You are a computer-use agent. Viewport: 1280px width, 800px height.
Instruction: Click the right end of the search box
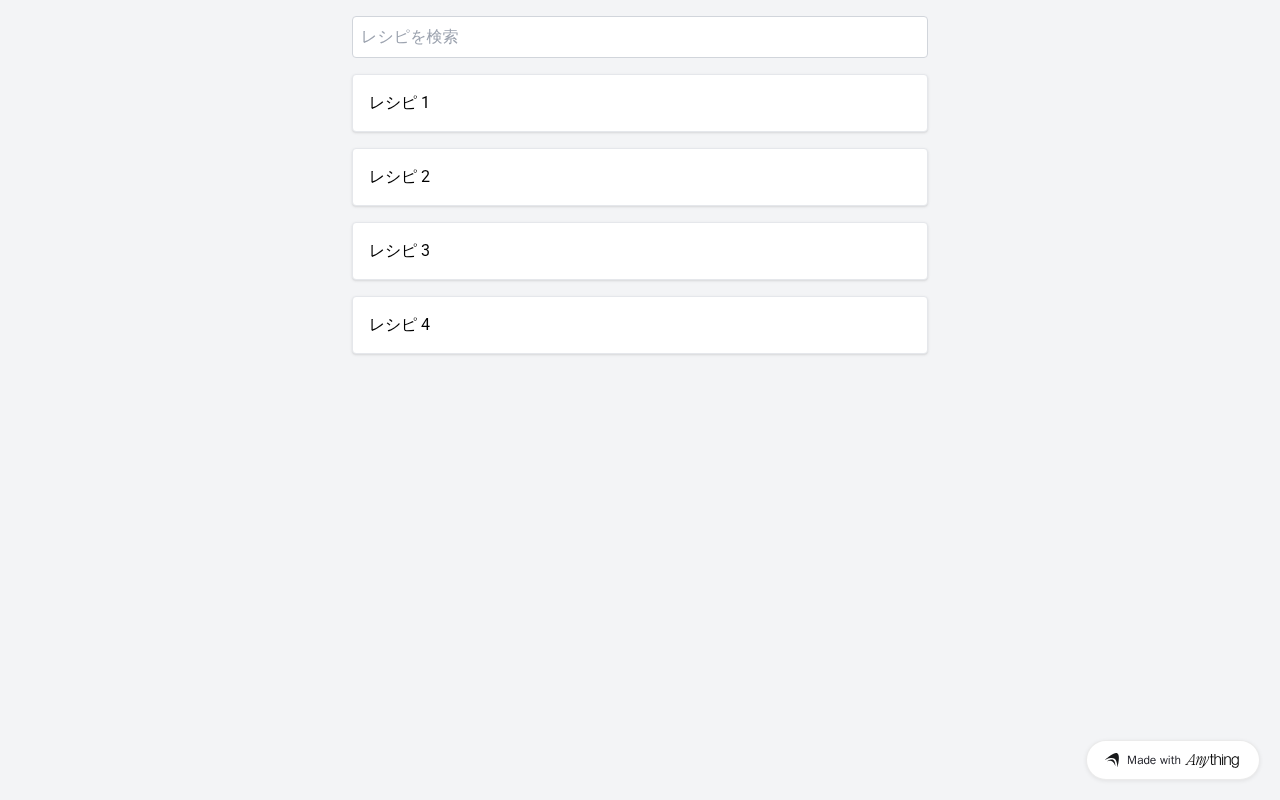[x=900, y=37]
